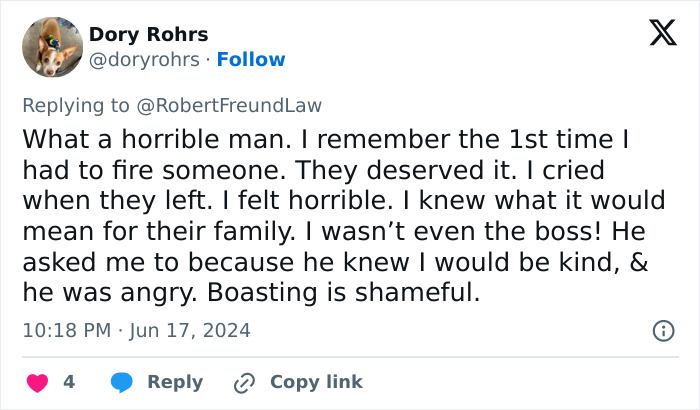The height and width of the screenshot is (410, 700).
Task: Open Dory Rohrs' profile picture
Action: click(x=52, y=47)
